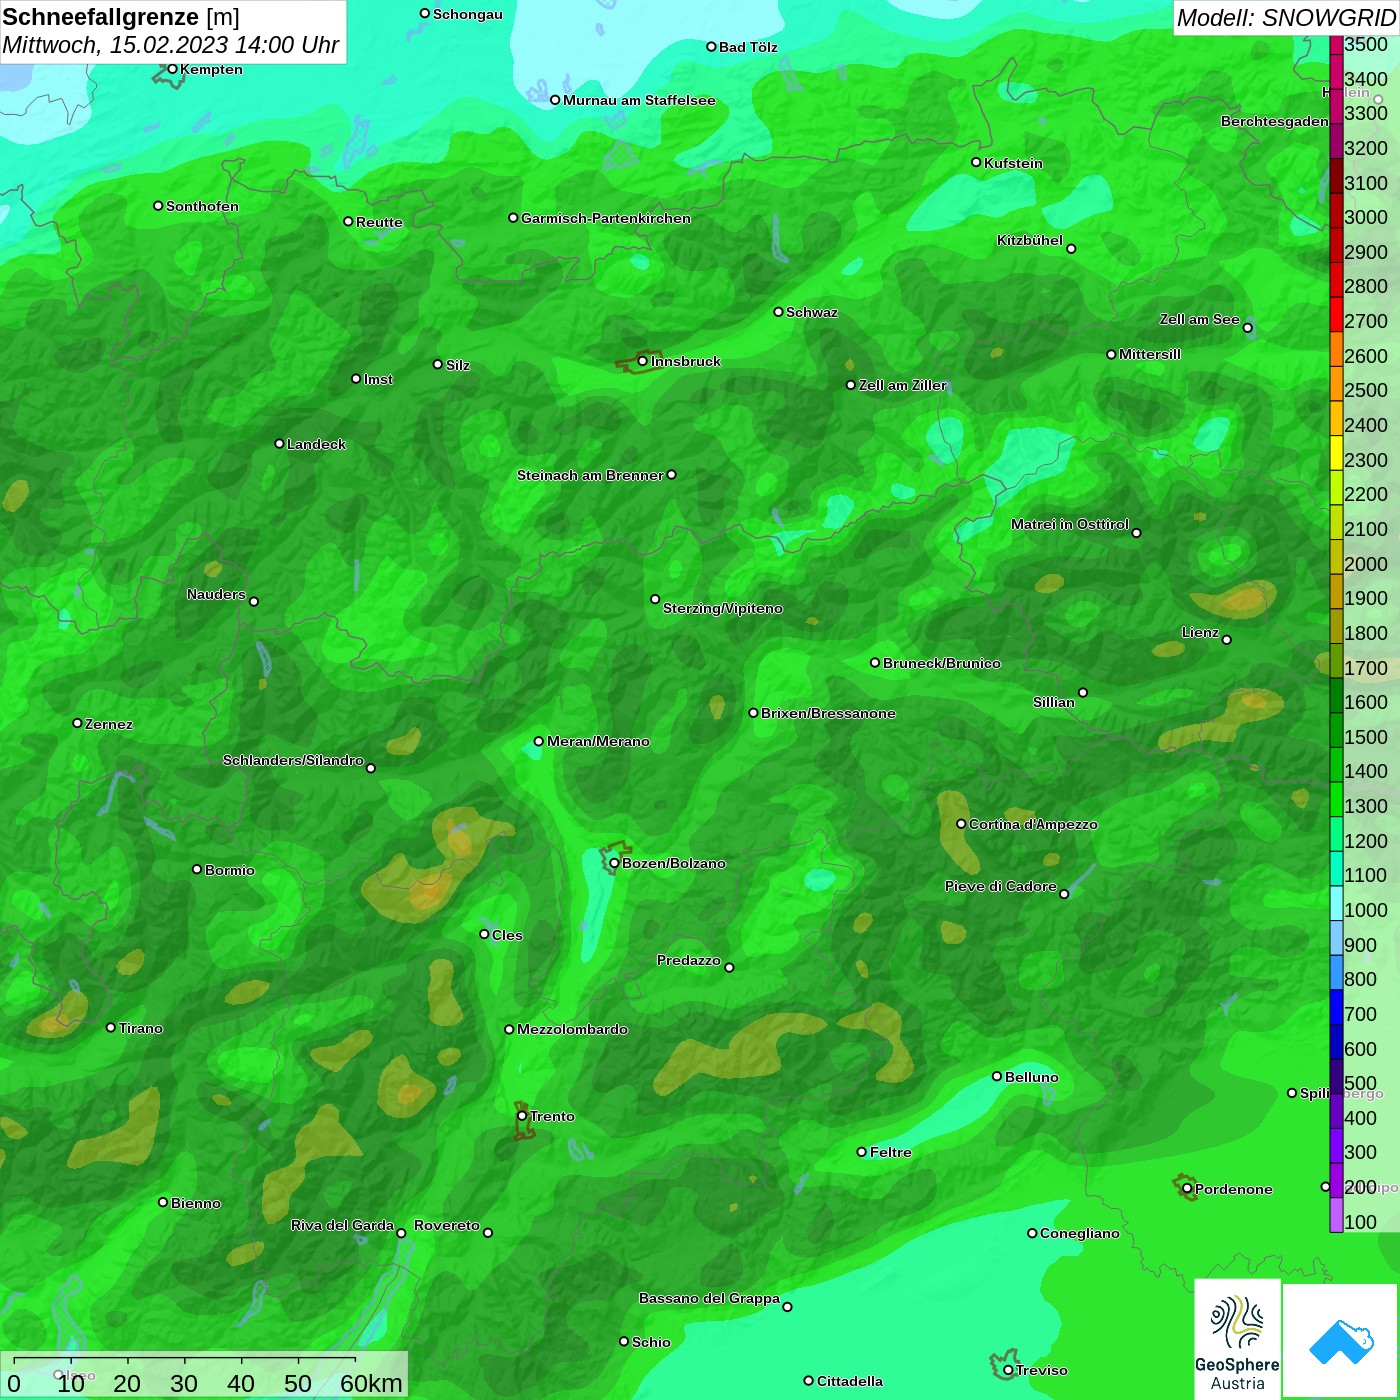Click the Schongau label

[468, 14]
